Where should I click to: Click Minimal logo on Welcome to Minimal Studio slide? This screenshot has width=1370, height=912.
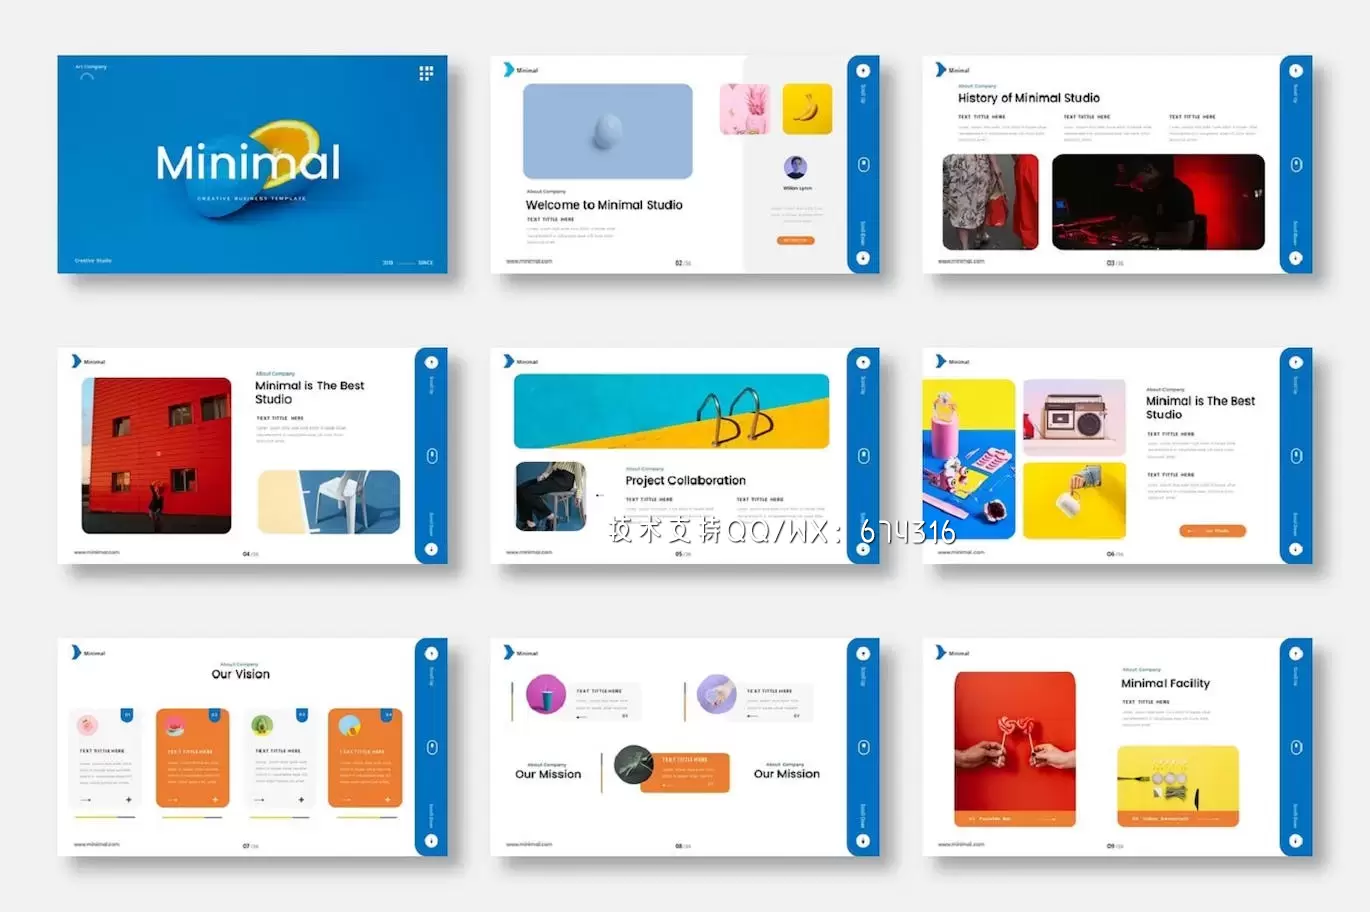pyautogui.click(x=520, y=70)
